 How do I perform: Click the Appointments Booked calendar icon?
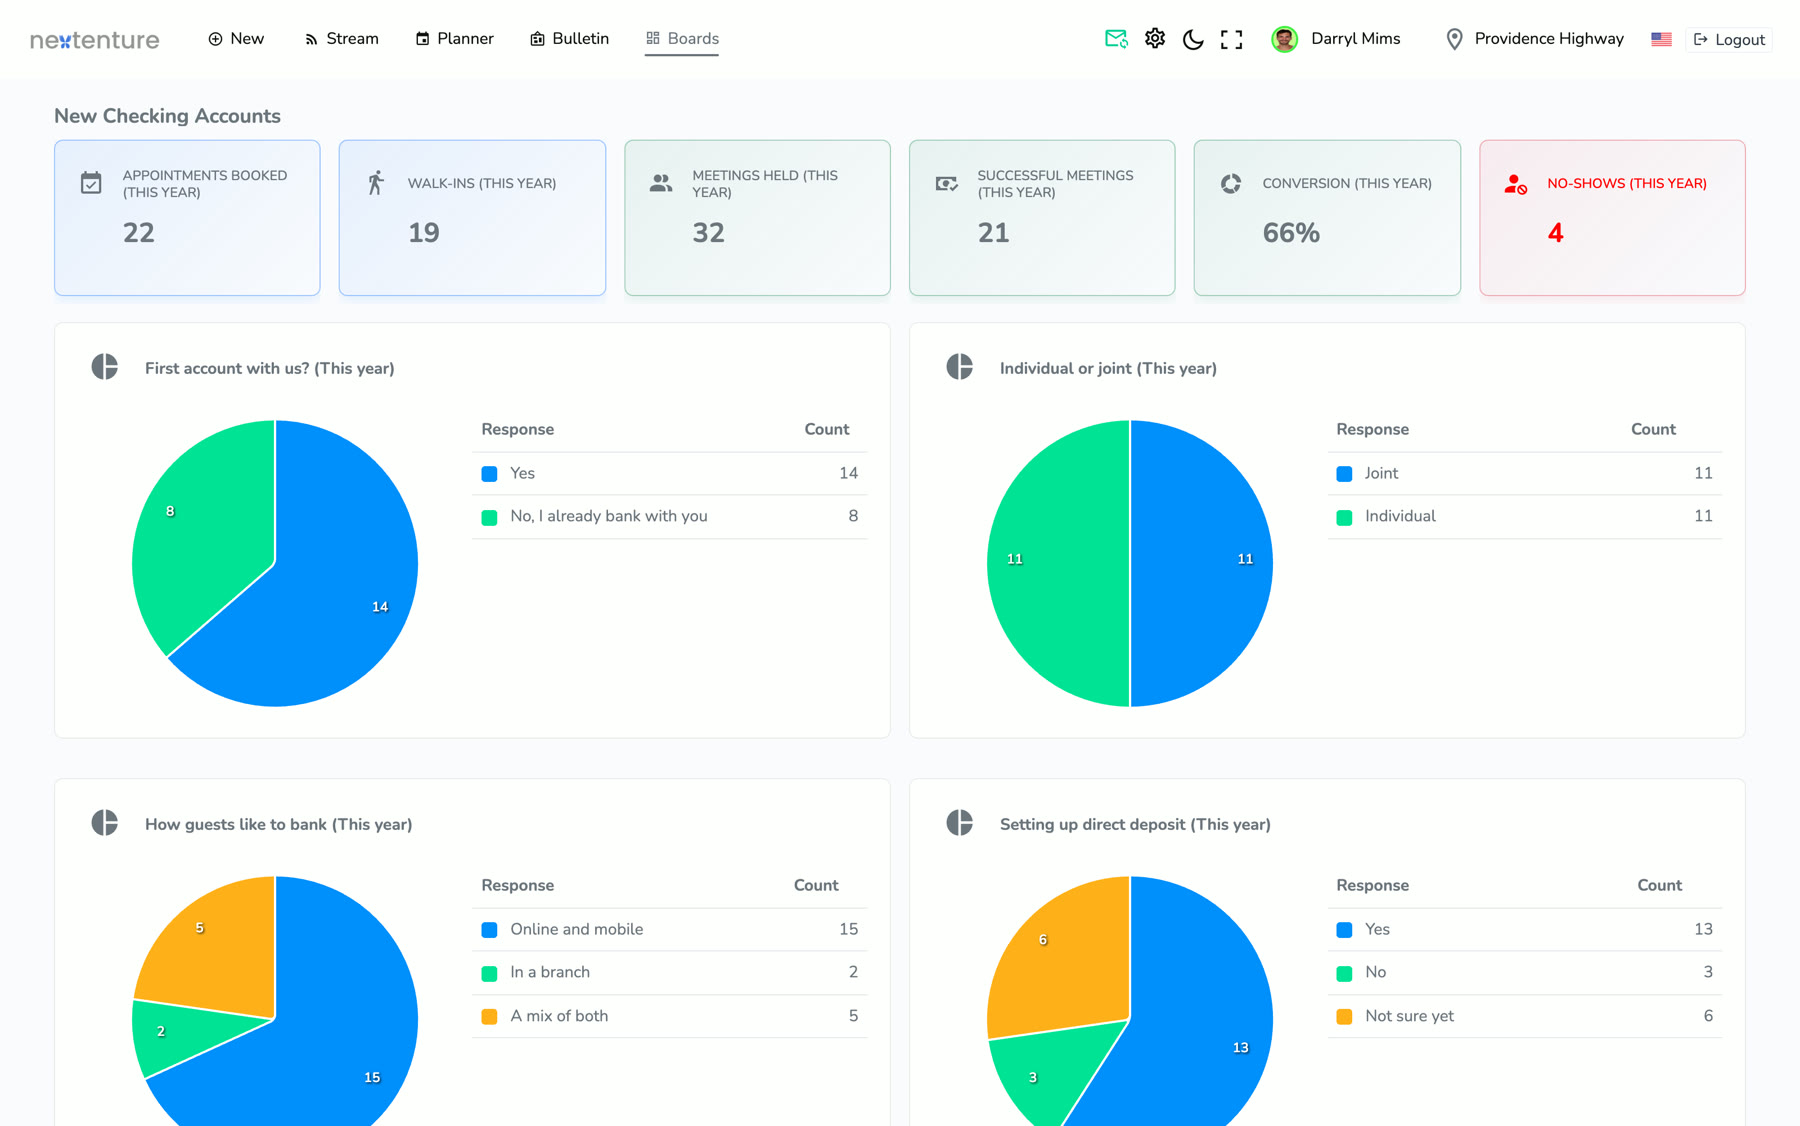pos(91,183)
